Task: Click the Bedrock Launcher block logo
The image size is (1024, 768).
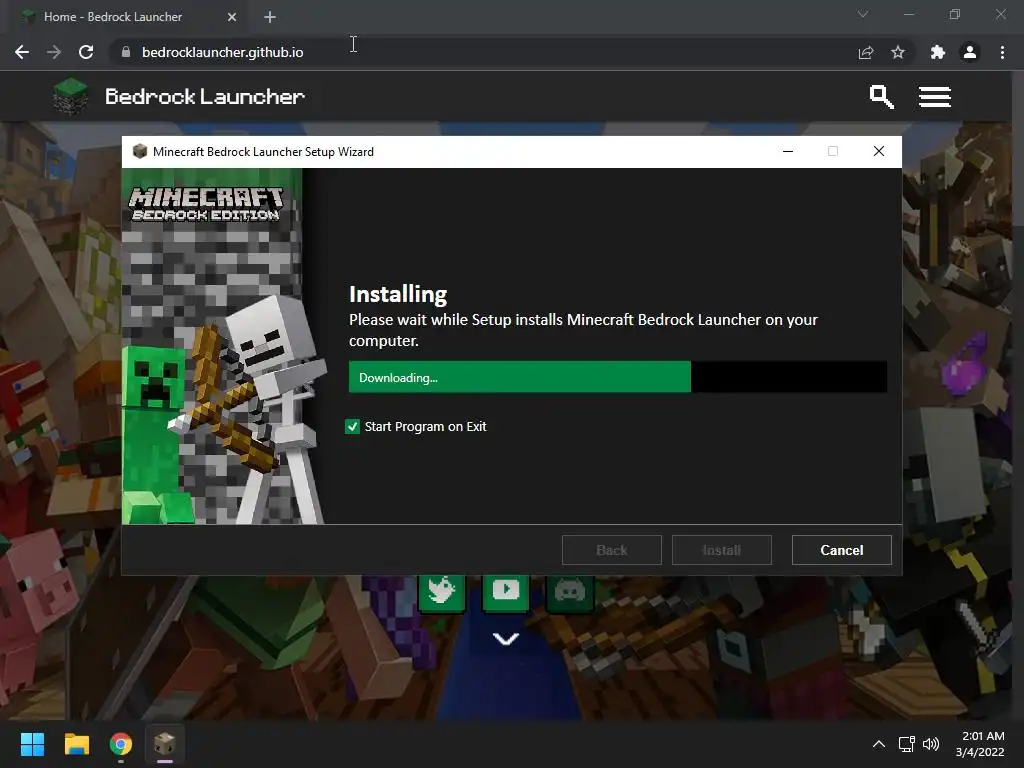Action: [x=71, y=96]
